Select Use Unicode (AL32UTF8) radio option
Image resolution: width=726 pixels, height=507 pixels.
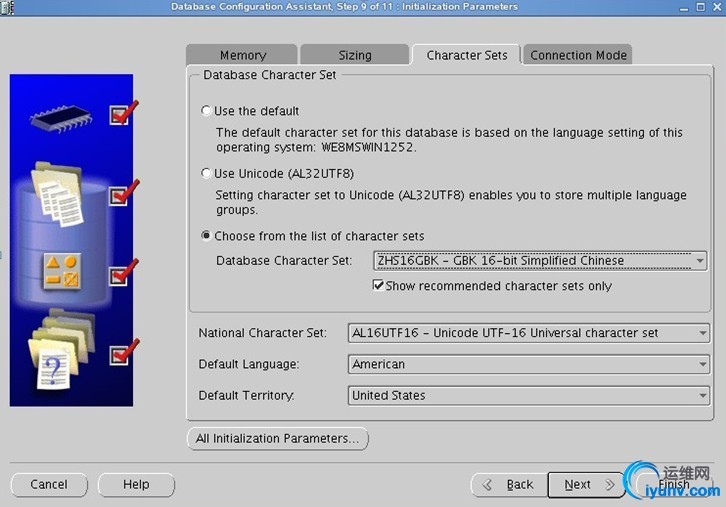(x=206, y=174)
